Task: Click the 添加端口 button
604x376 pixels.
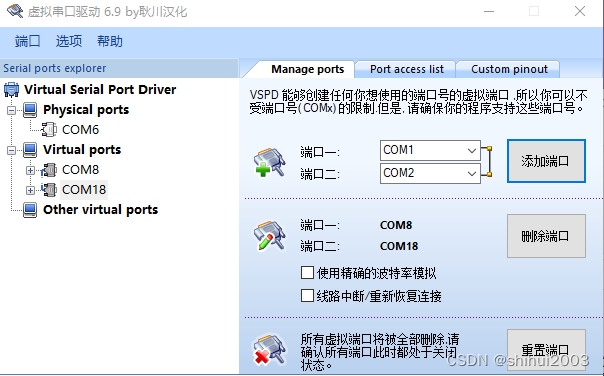Action: pos(546,161)
